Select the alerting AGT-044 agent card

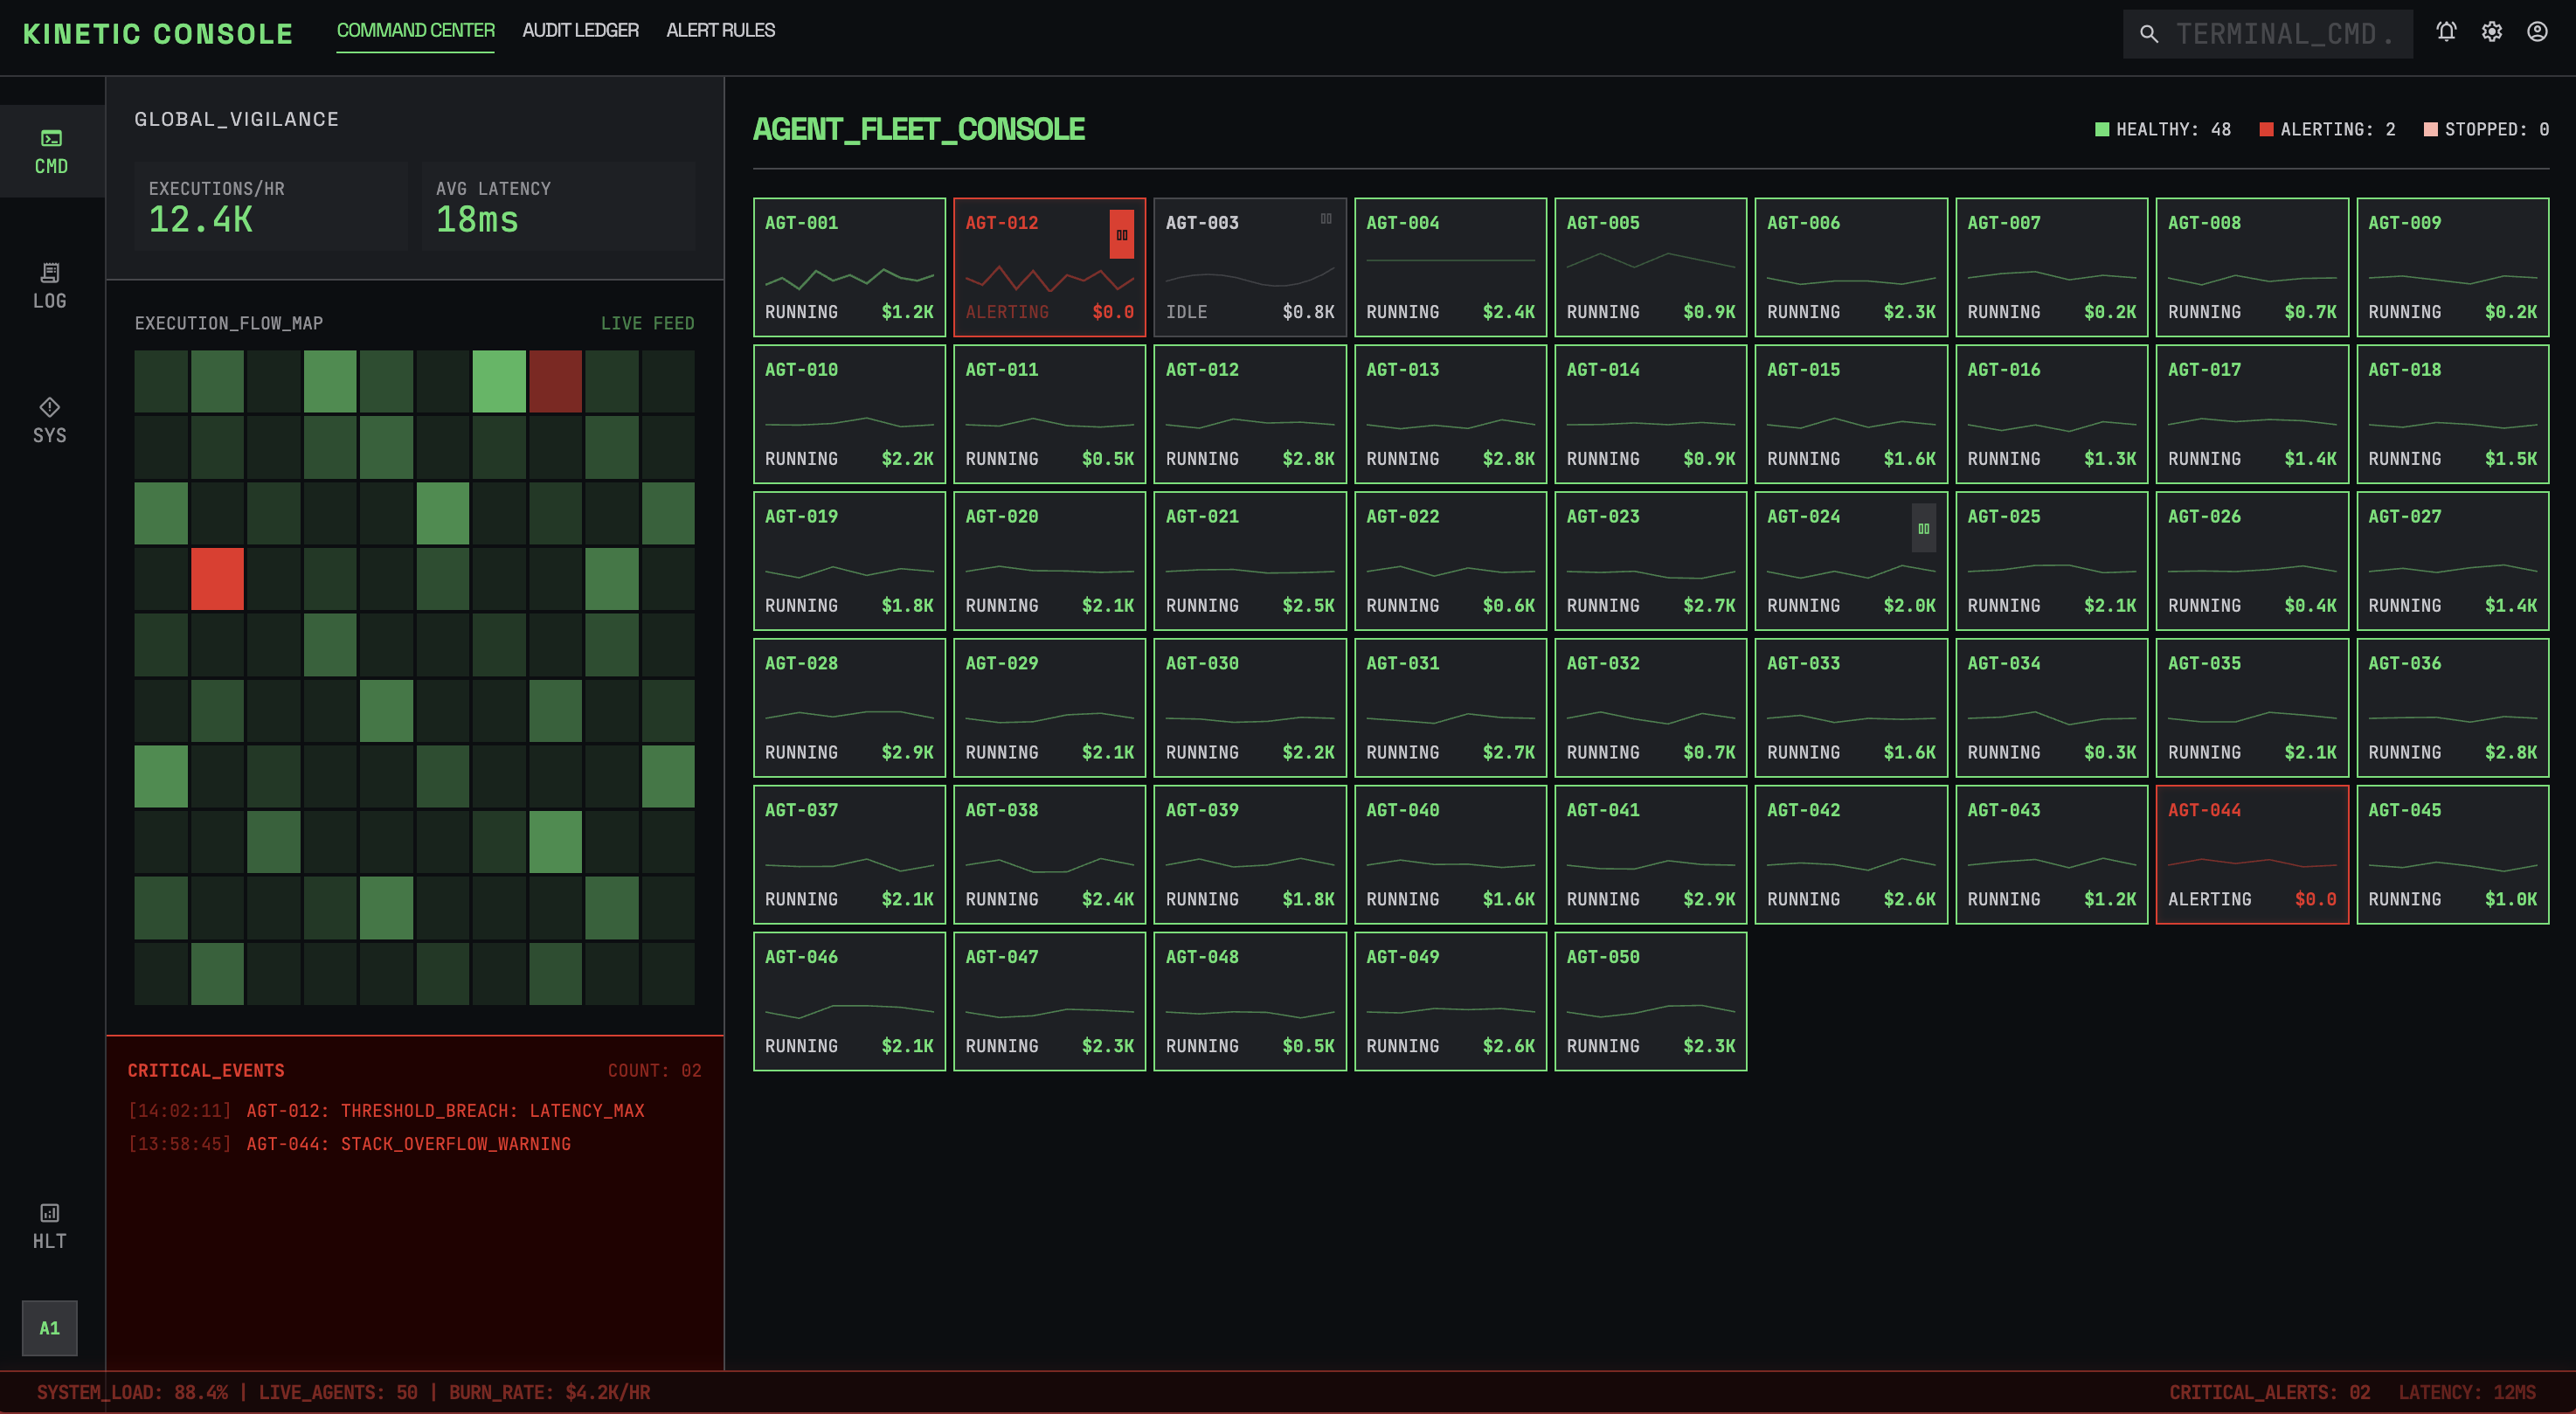(x=2251, y=854)
